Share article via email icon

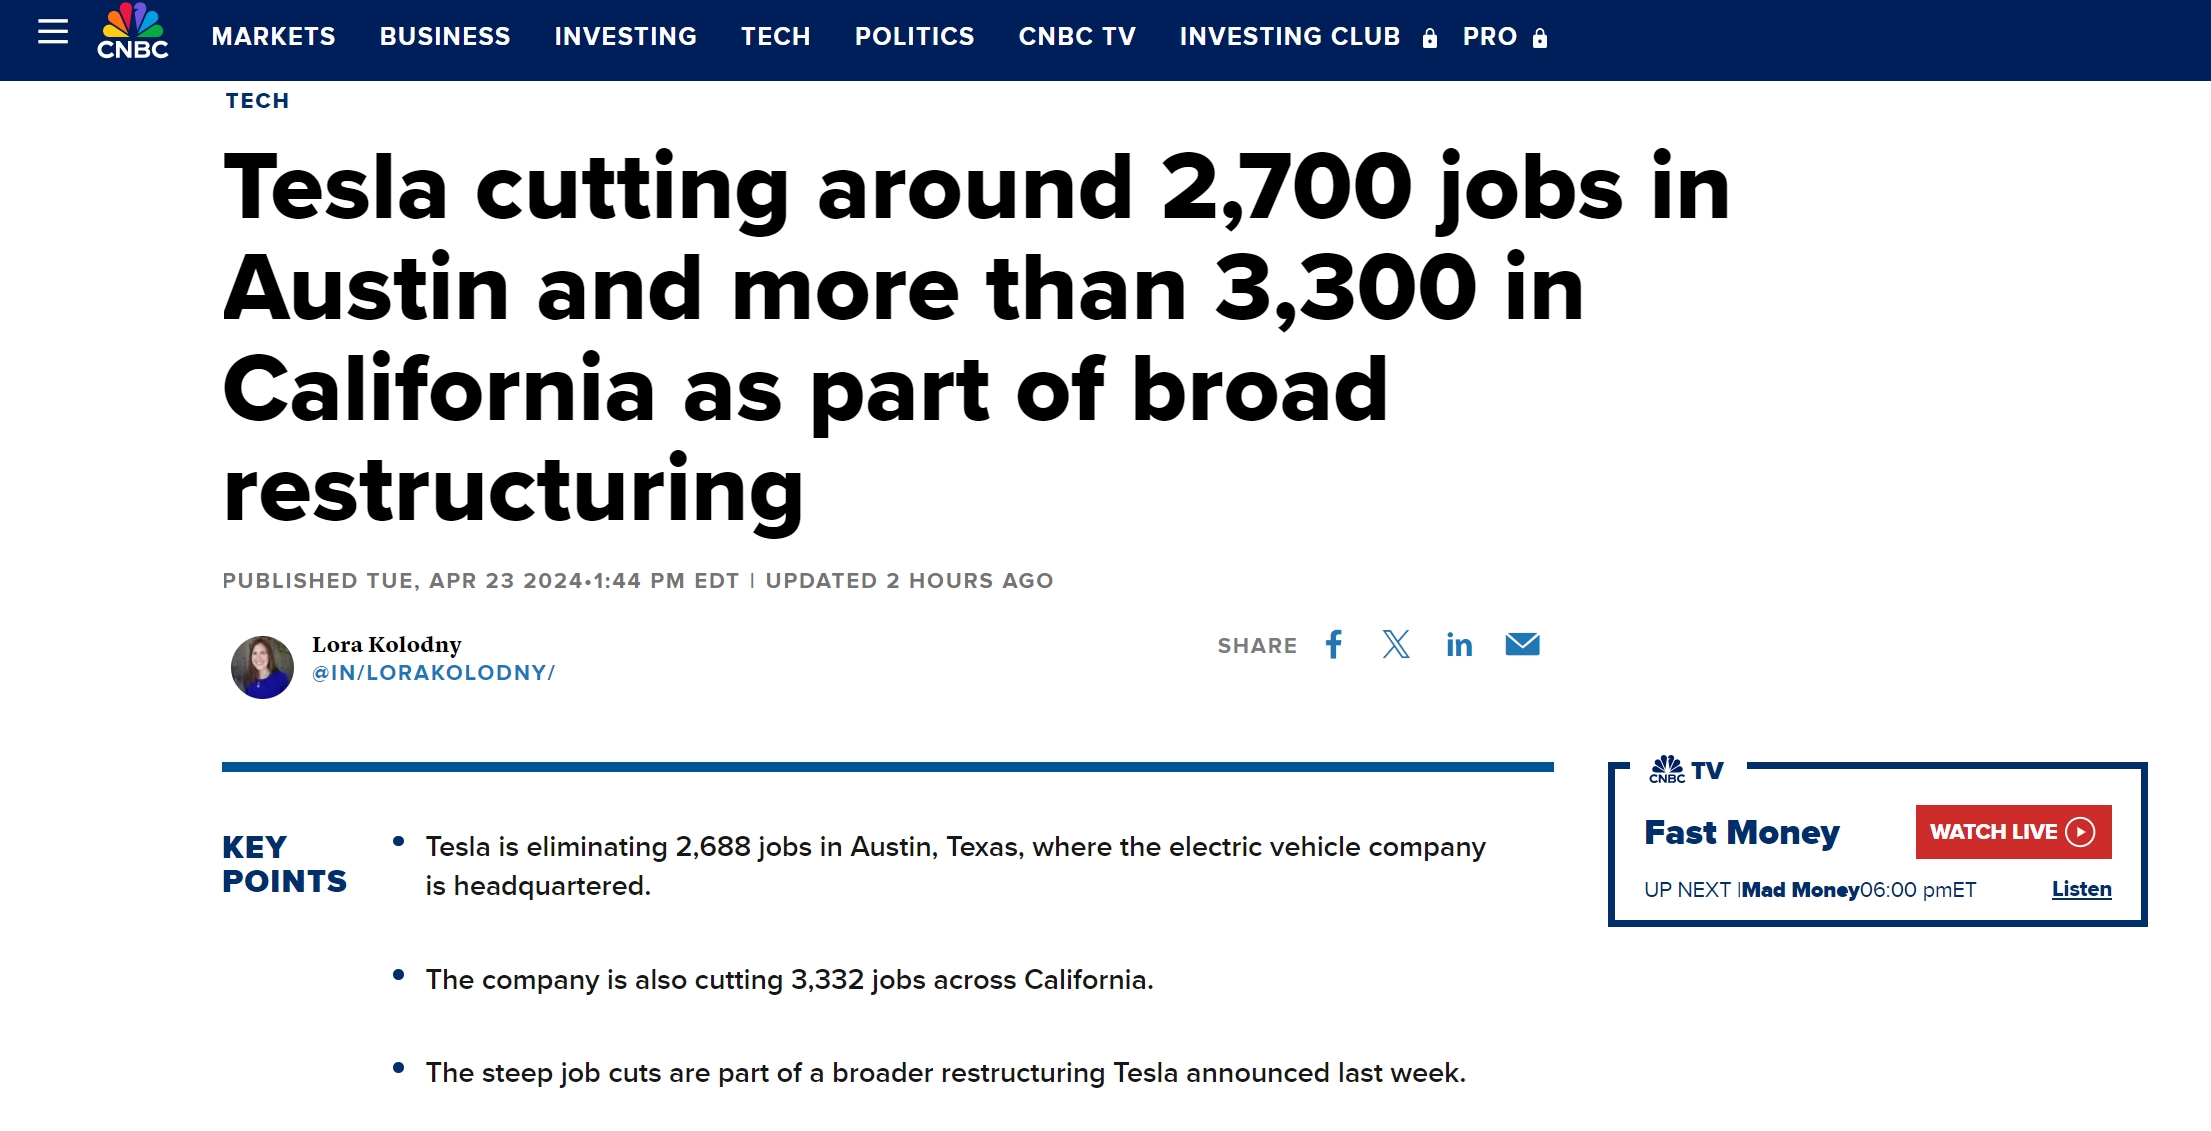(x=1522, y=645)
